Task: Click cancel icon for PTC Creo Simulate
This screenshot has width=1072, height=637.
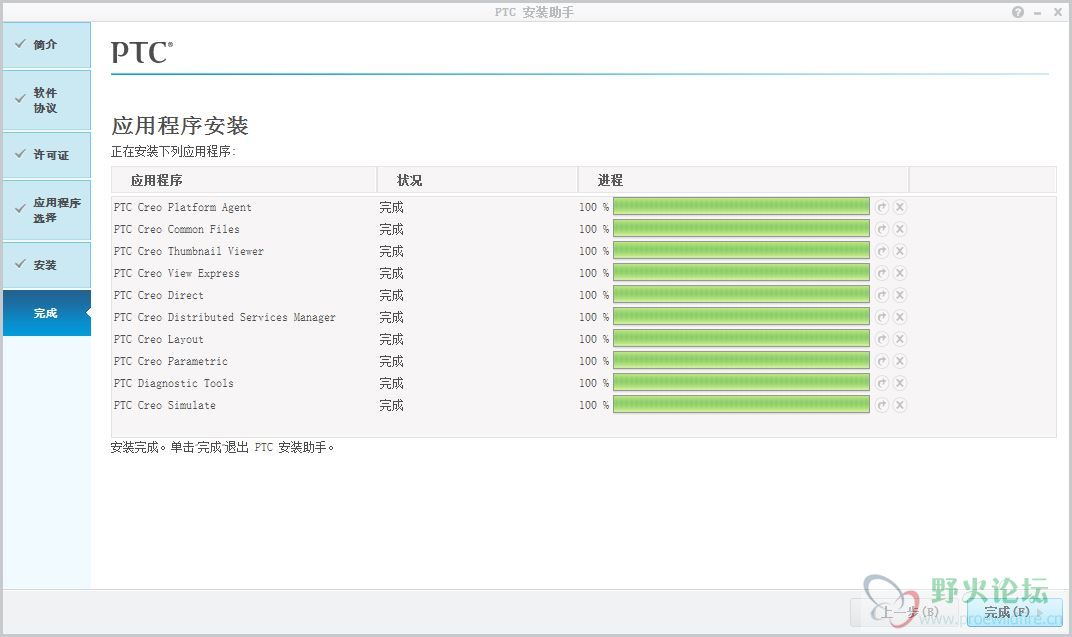Action: 900,405
